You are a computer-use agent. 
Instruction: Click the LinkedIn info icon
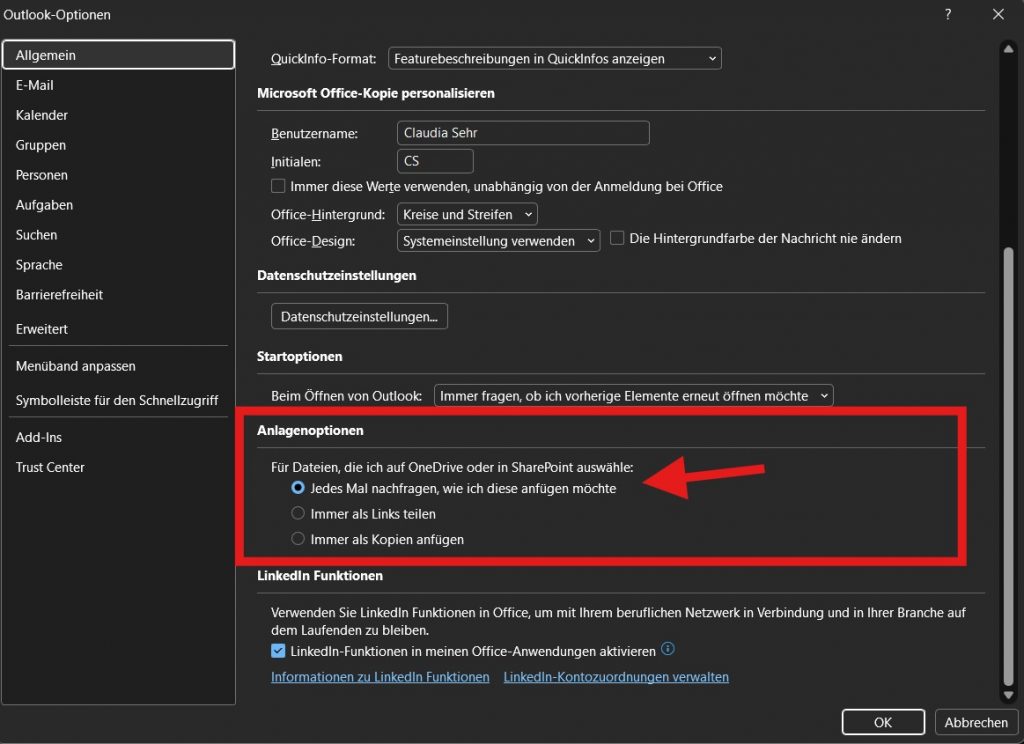pyautogui.click(x=668, y=649)
